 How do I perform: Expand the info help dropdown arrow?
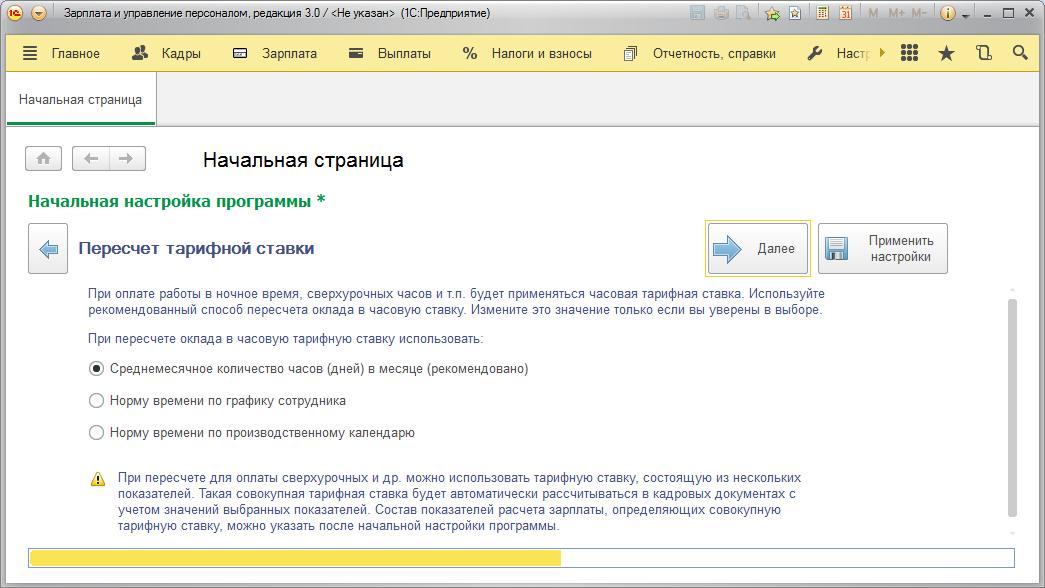point(966,15)
